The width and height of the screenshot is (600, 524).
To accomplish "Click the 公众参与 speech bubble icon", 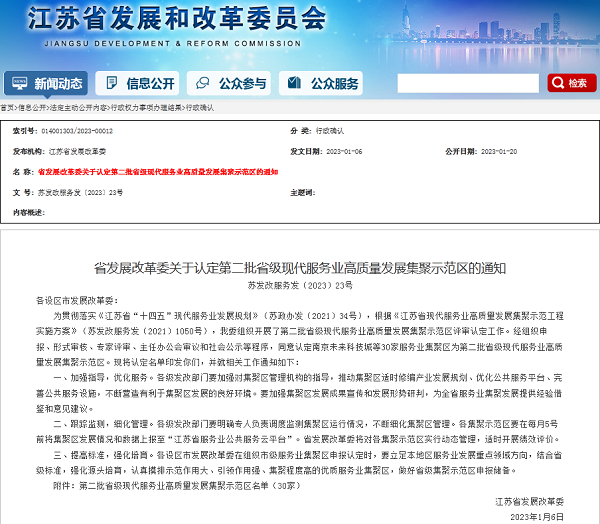I will pyautogui.click(x=203, y=83).
